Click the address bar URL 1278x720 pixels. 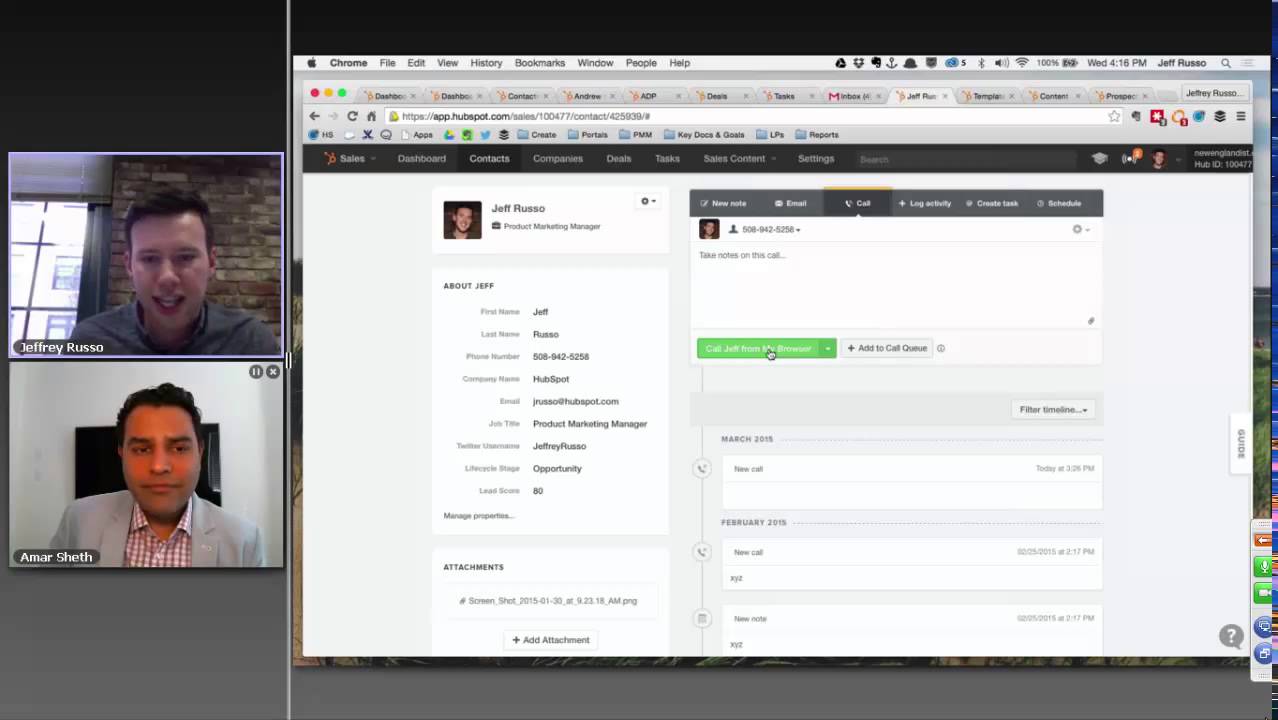(x=526, y=116)
